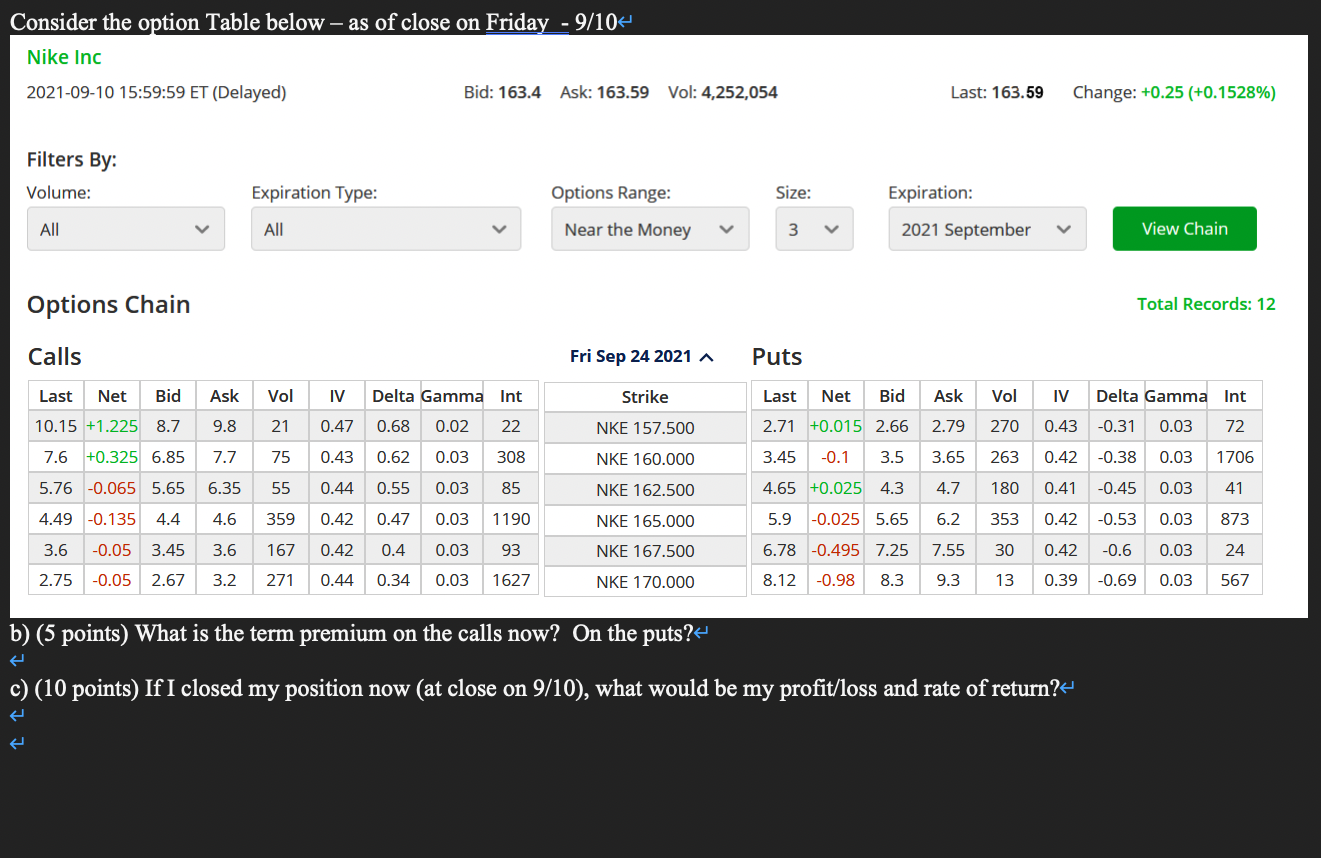Click the Nike Inc title
Viewport: 1321px width, 858px height.
coord(64,58)
